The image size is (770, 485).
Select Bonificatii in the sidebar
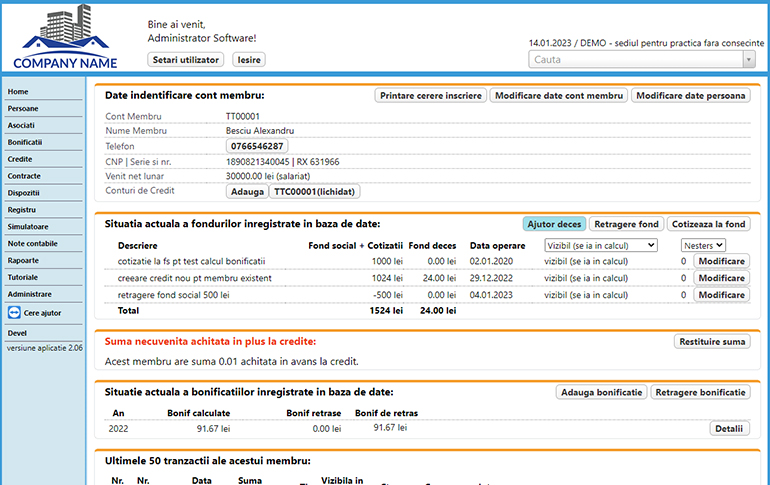[25, 142]
